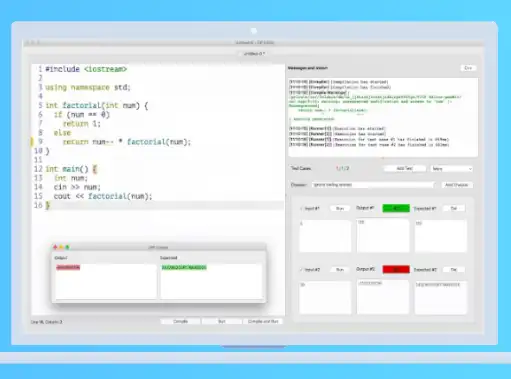Click code line 'cin >> num;'
511x379 pixels.
(x=77, y=187)
